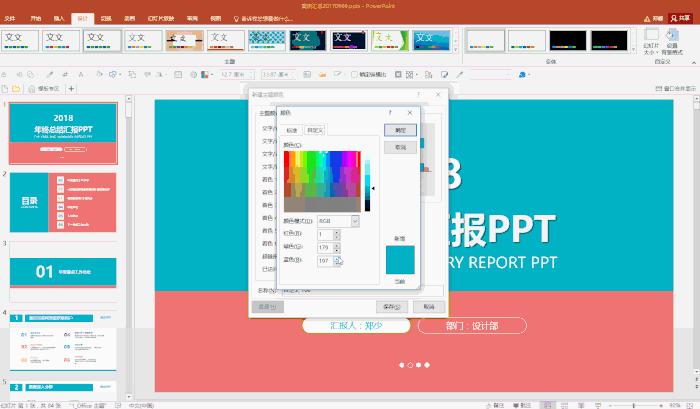This screenshot has width=700, height=409.
Task: Click the blue value spinner arrows
Action: 337,260
